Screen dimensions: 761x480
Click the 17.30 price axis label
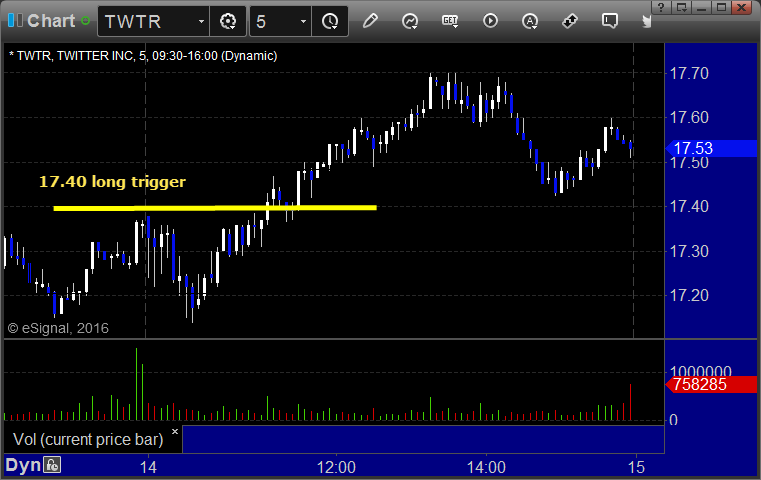click(689, 251)
